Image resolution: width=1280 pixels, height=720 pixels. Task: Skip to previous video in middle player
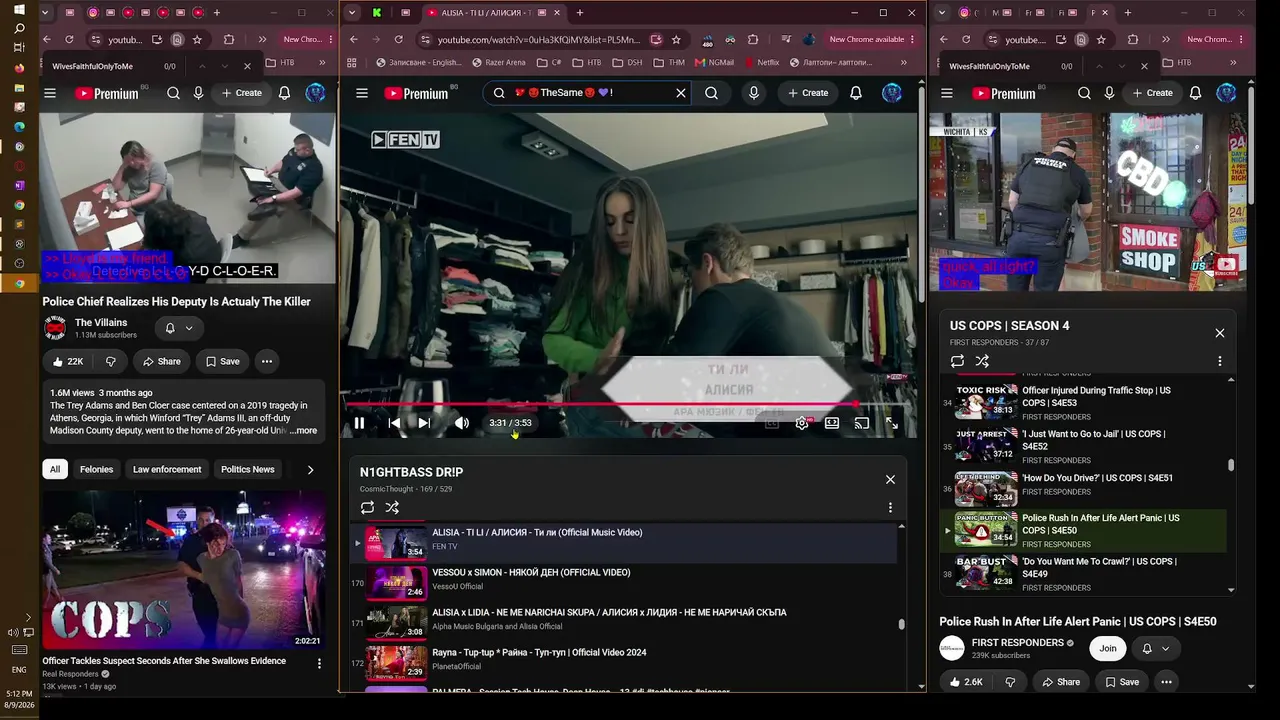coord(394,423)
